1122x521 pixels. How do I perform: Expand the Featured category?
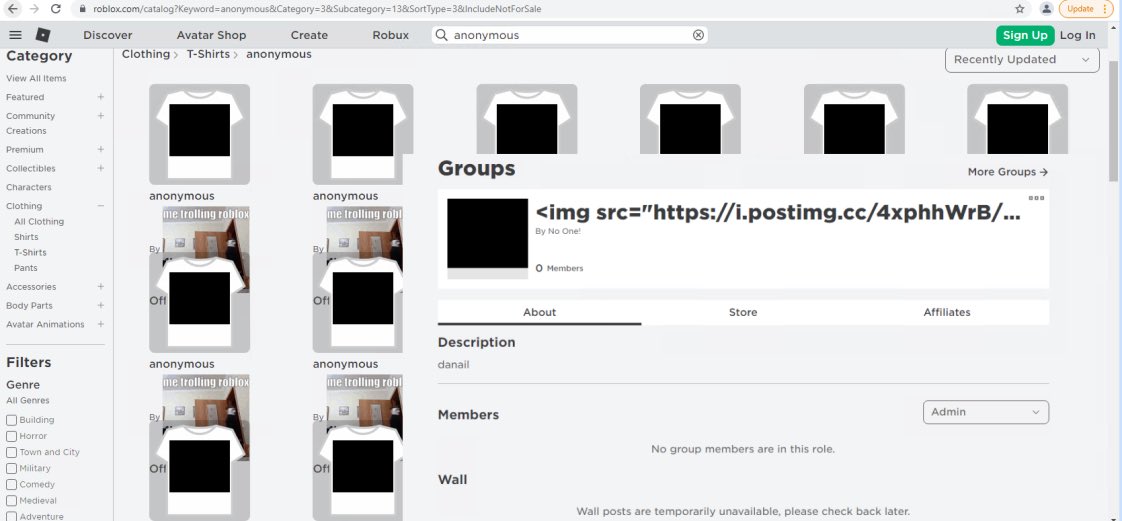[100, 97]
